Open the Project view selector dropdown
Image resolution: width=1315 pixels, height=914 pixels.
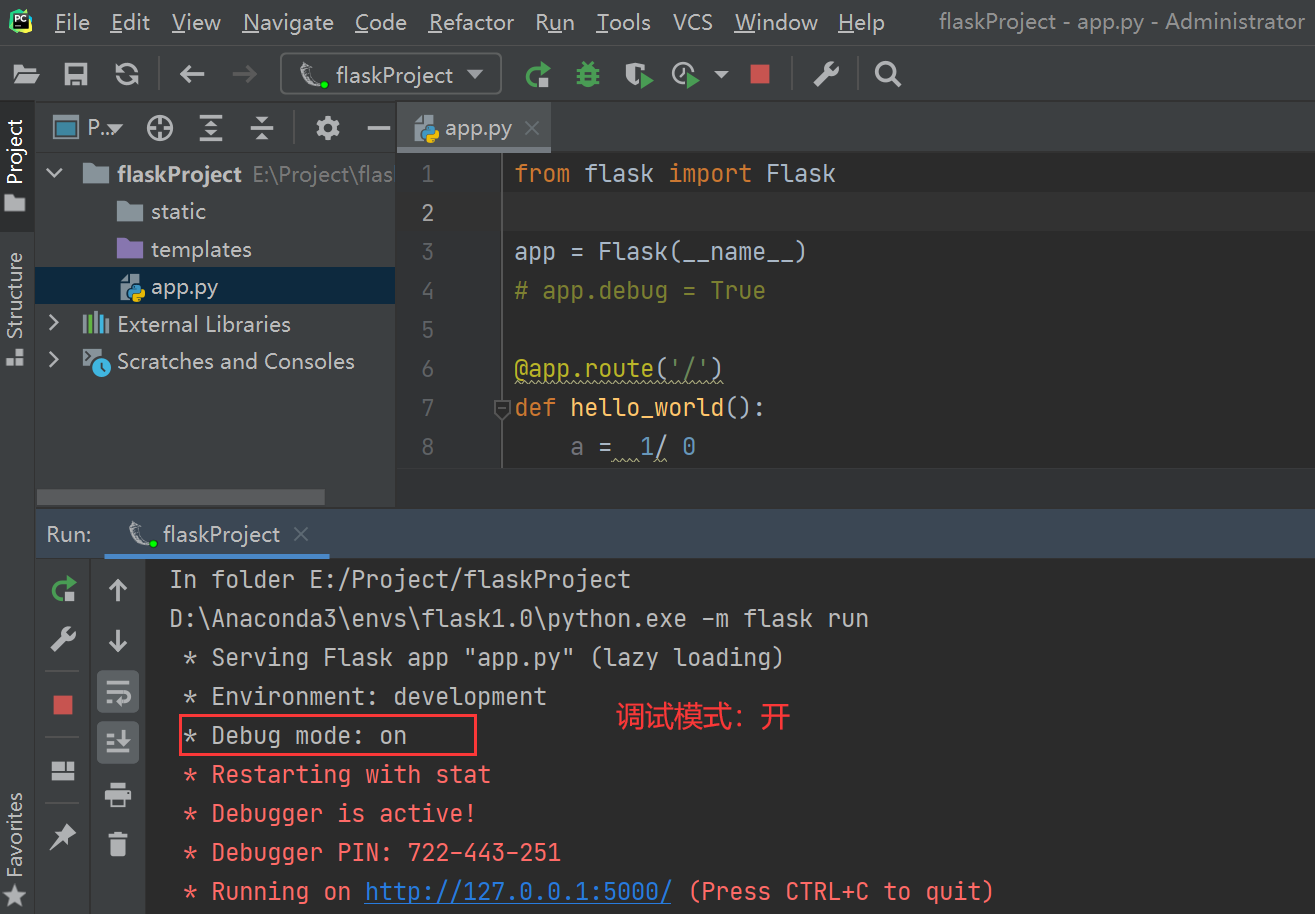pos(88,128)
